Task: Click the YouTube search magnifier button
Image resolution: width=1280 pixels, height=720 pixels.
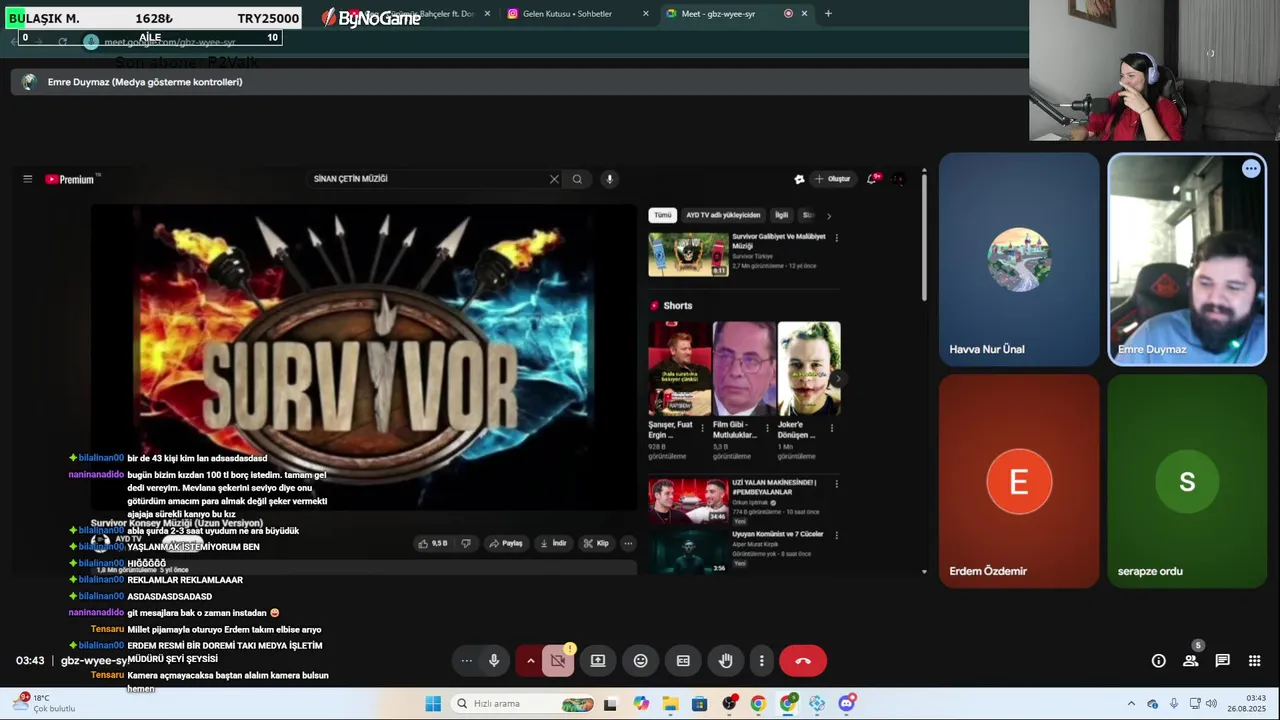Action: [577, 179]
